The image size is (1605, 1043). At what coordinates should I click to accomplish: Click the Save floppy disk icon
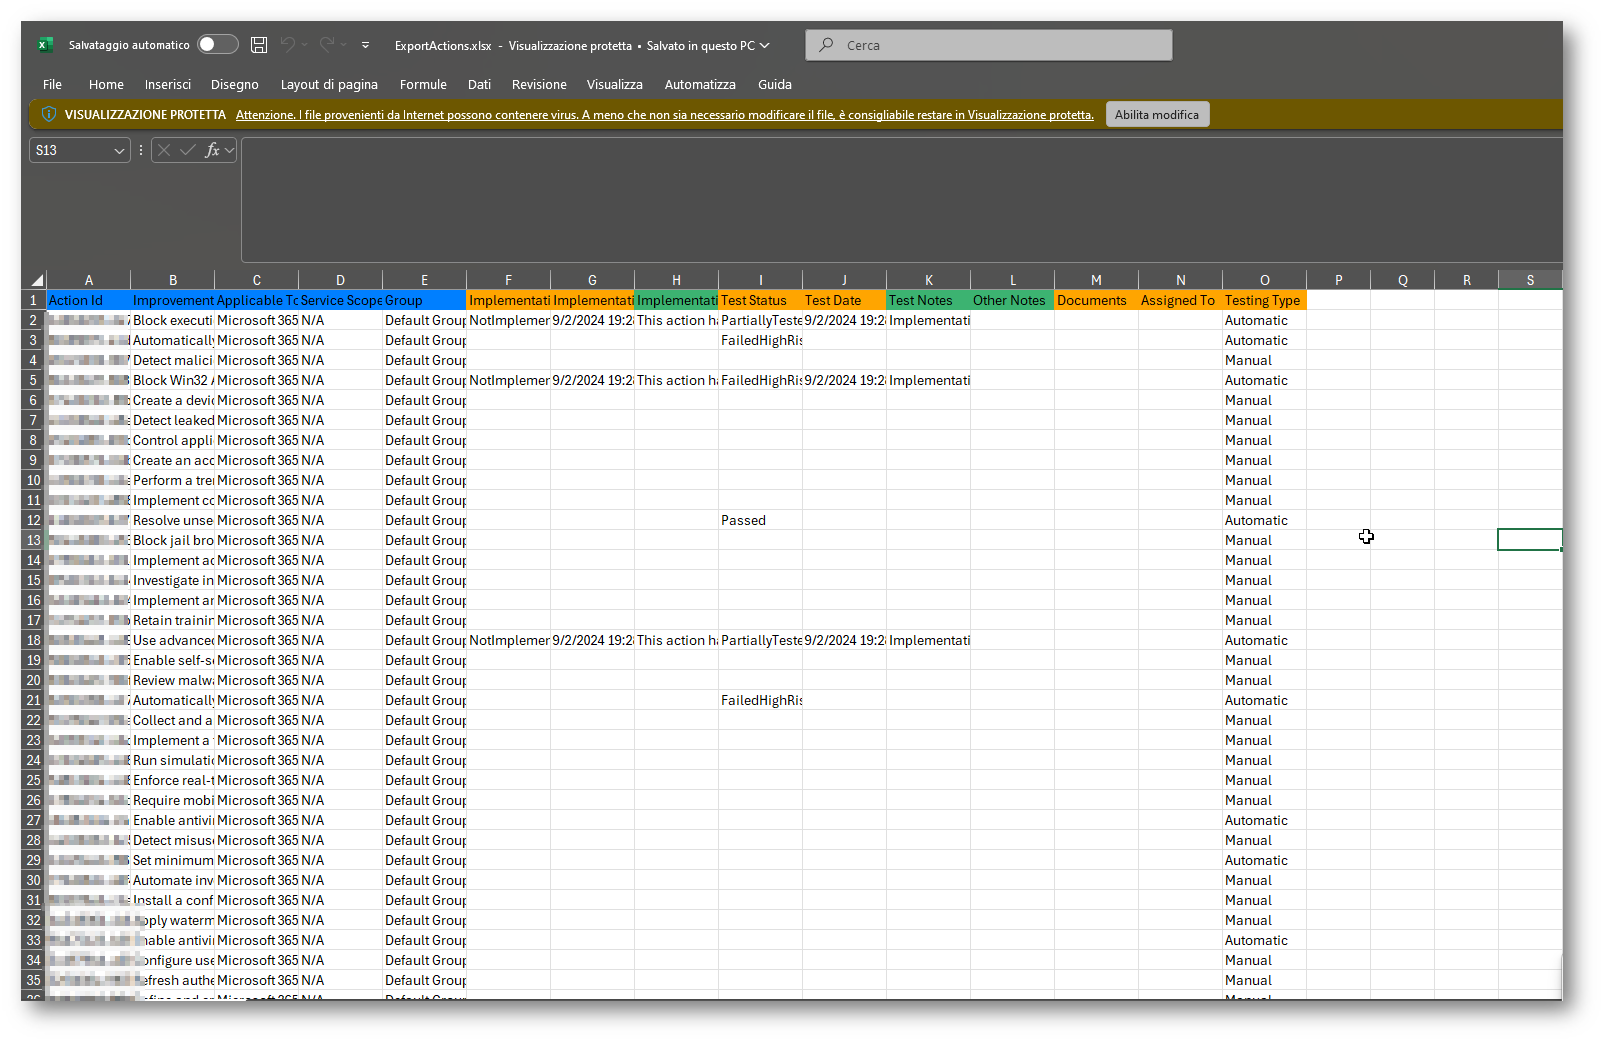(259, 45)
